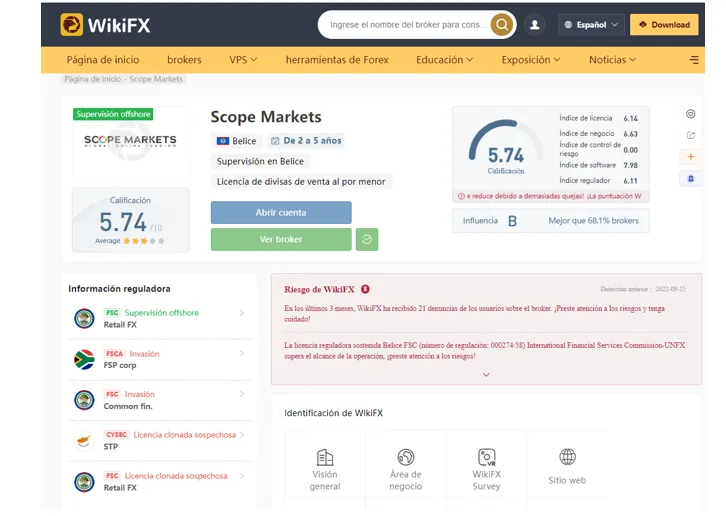Click Belize emblem of Supervisión offshore row
The width and height of the screenshot is (726, 516).
84,319
